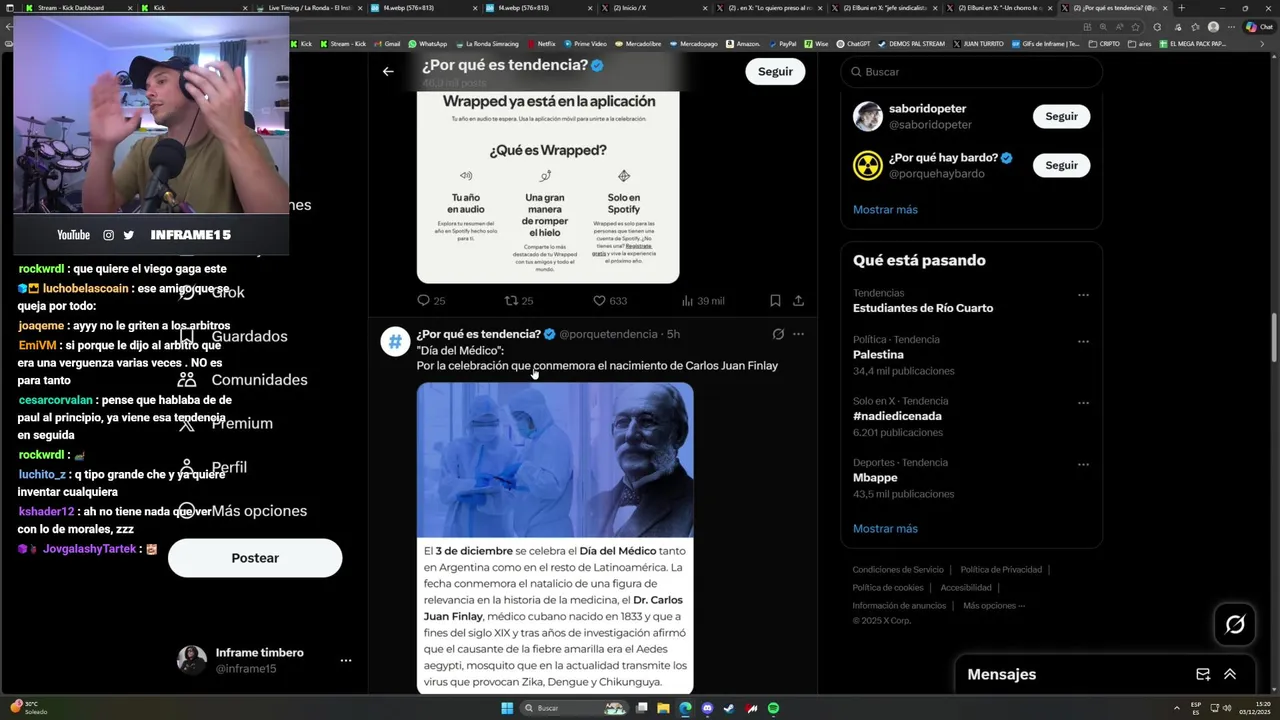Screen dimensions: 1280x720
Task: Click the reply icon on Wrapped post
Action: (423, 300)
